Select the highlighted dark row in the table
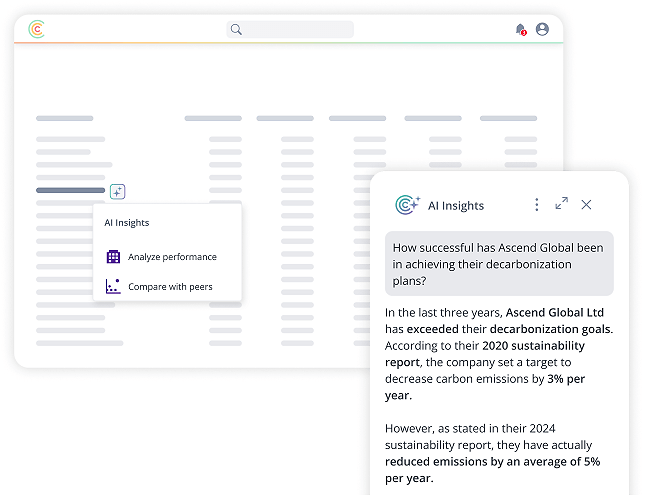The height and width of the screenshot is (497, 650). (70, 190)
